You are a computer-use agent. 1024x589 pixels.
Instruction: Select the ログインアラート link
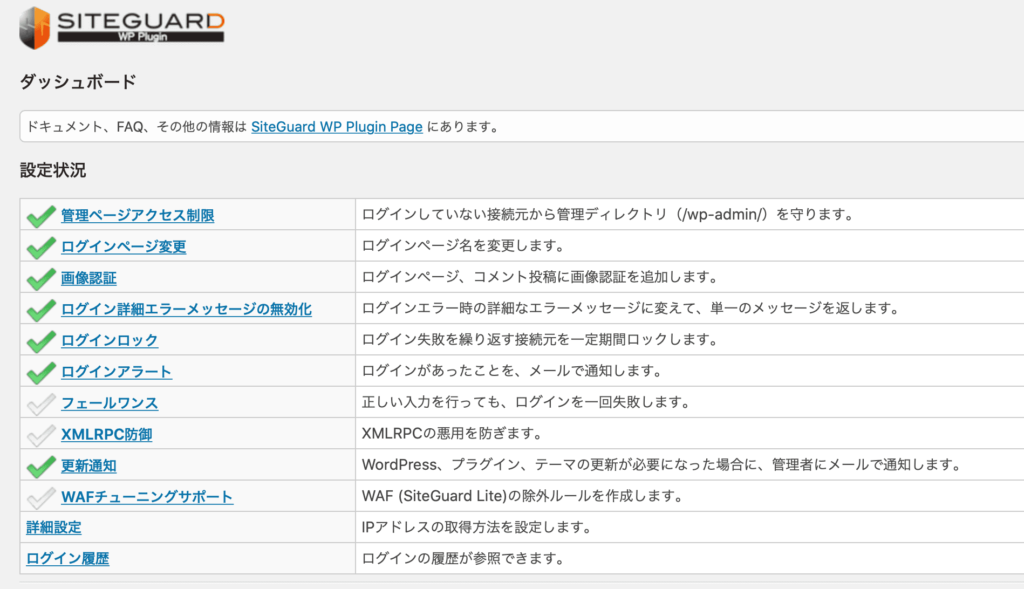point(116,372)
